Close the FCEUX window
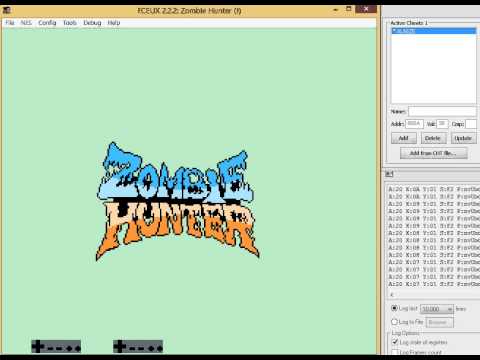 [366, 9]
